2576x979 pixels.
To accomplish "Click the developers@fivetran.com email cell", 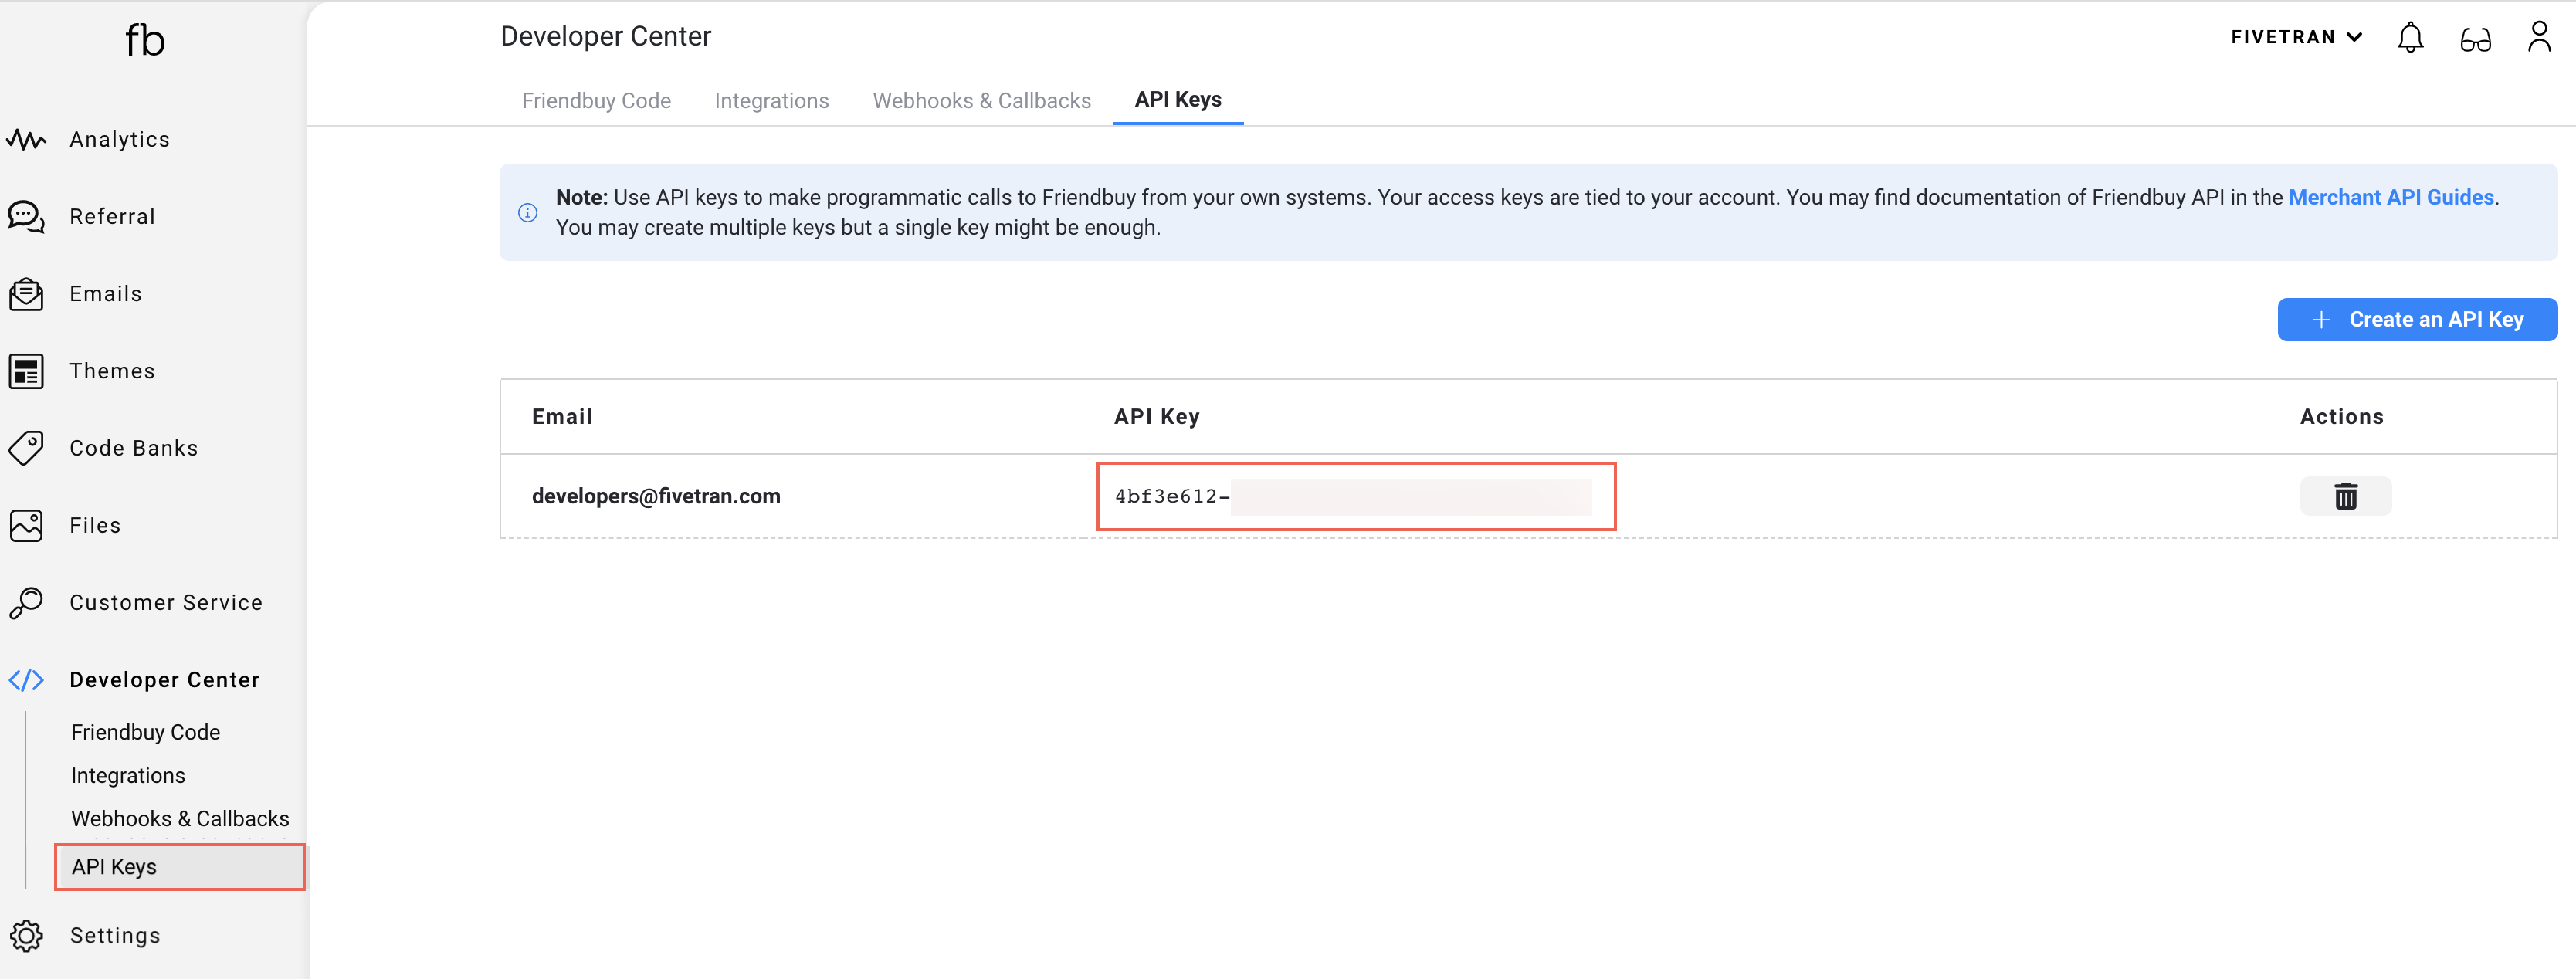I will [x=656, y=496].
